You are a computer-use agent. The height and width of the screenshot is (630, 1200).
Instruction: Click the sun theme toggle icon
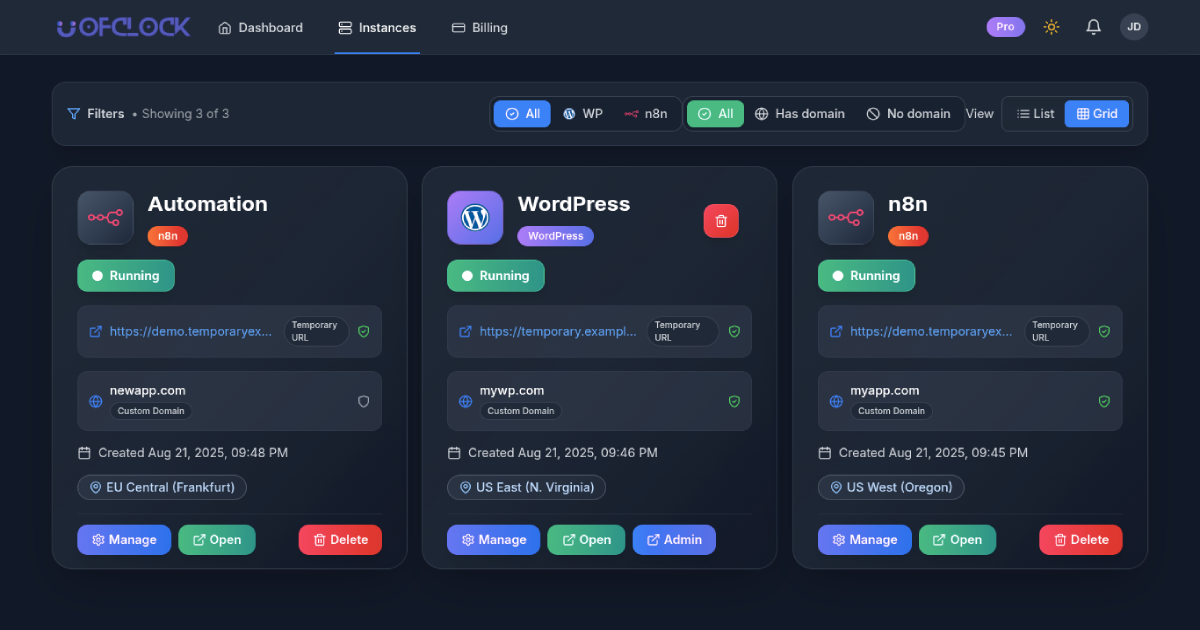(x=1051, y=27)
